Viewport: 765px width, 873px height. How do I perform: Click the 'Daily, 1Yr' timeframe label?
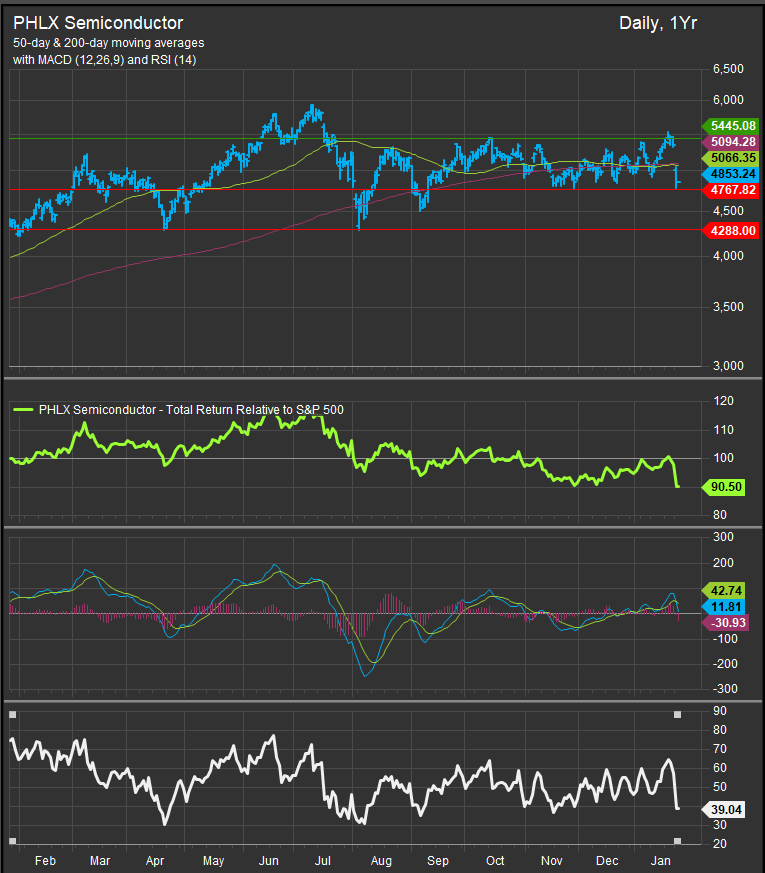tap(658, 23)
